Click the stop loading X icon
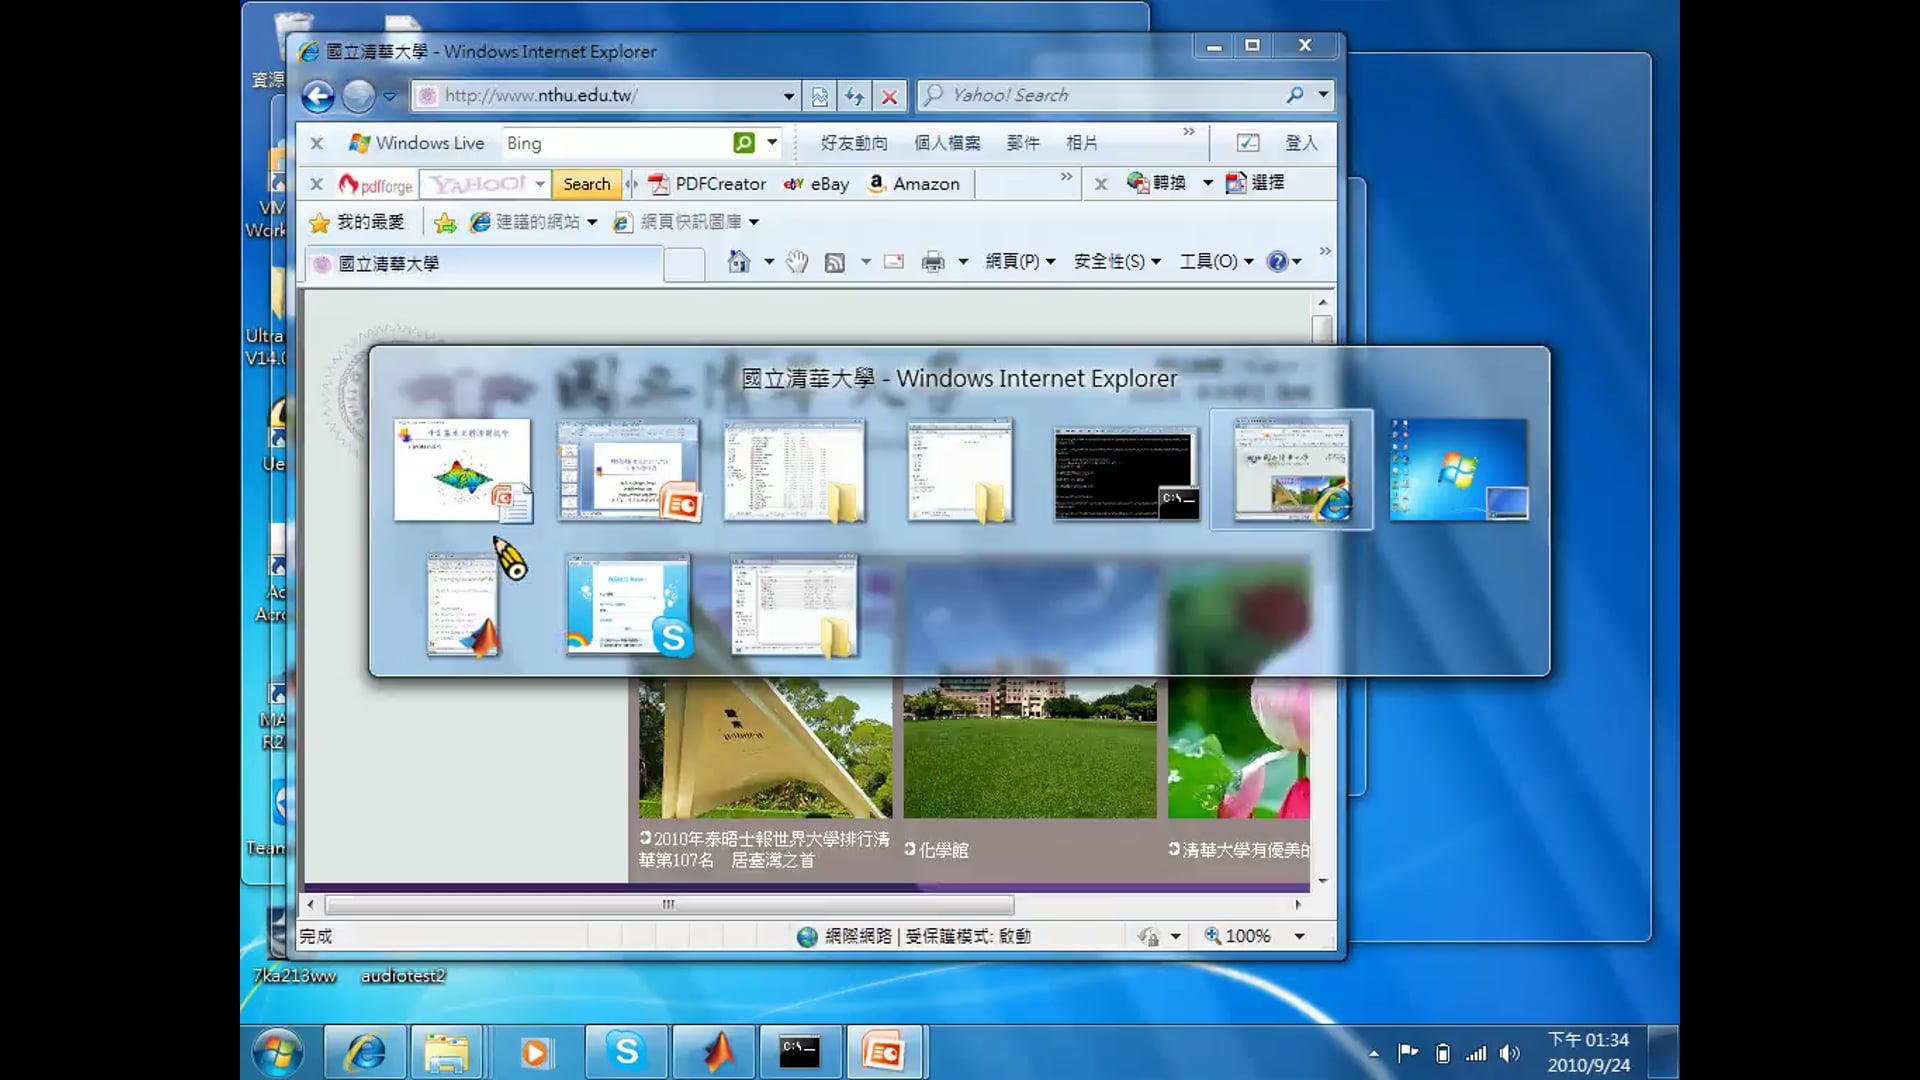This screenshot has width=1920, height=1080. click(x=889, y=96)
